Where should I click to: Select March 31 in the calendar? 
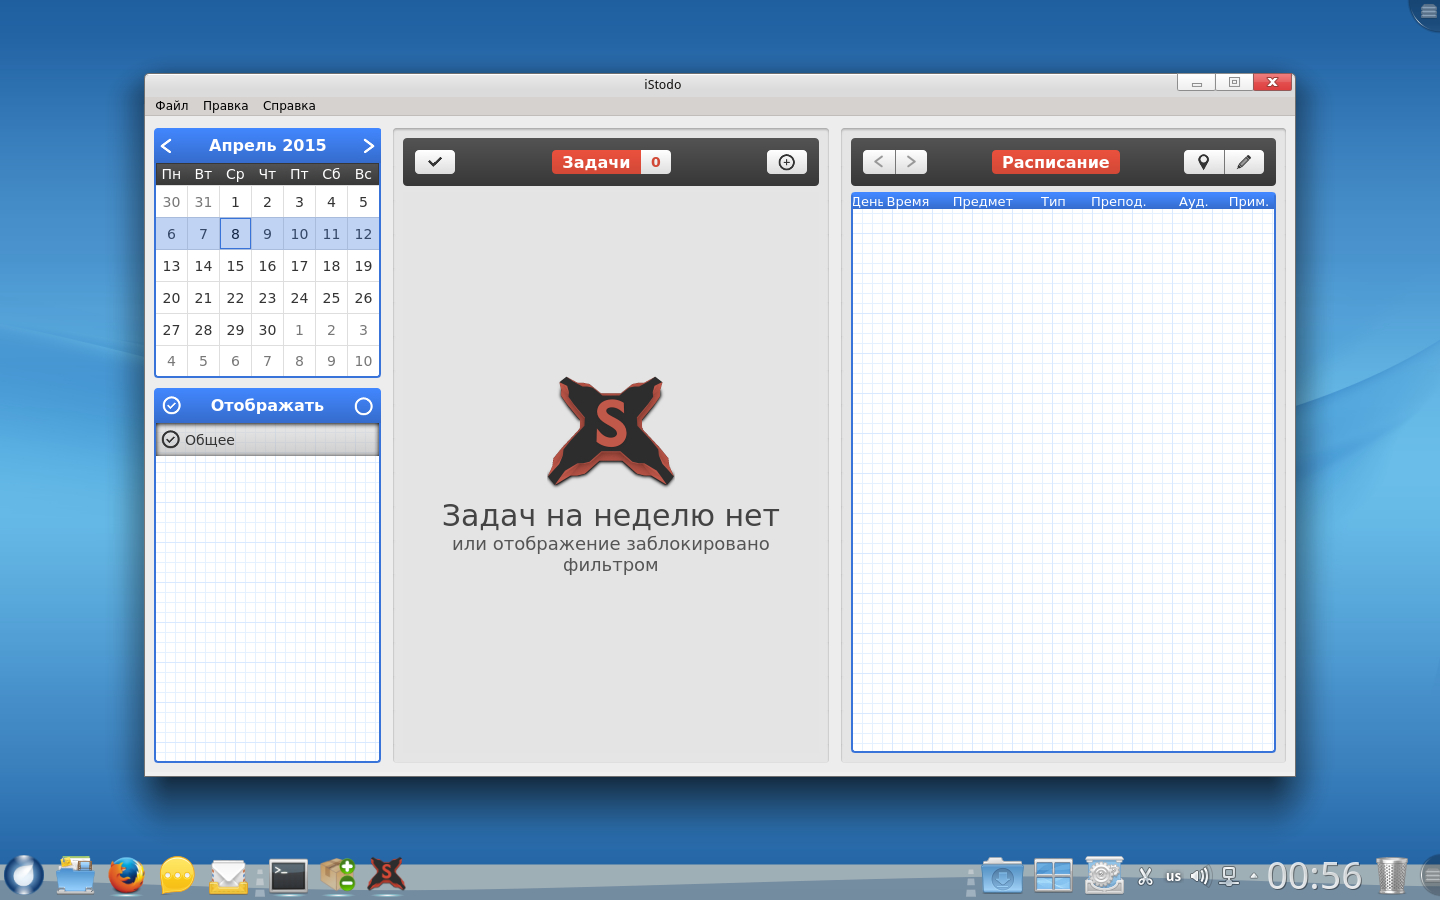(203, 202)
